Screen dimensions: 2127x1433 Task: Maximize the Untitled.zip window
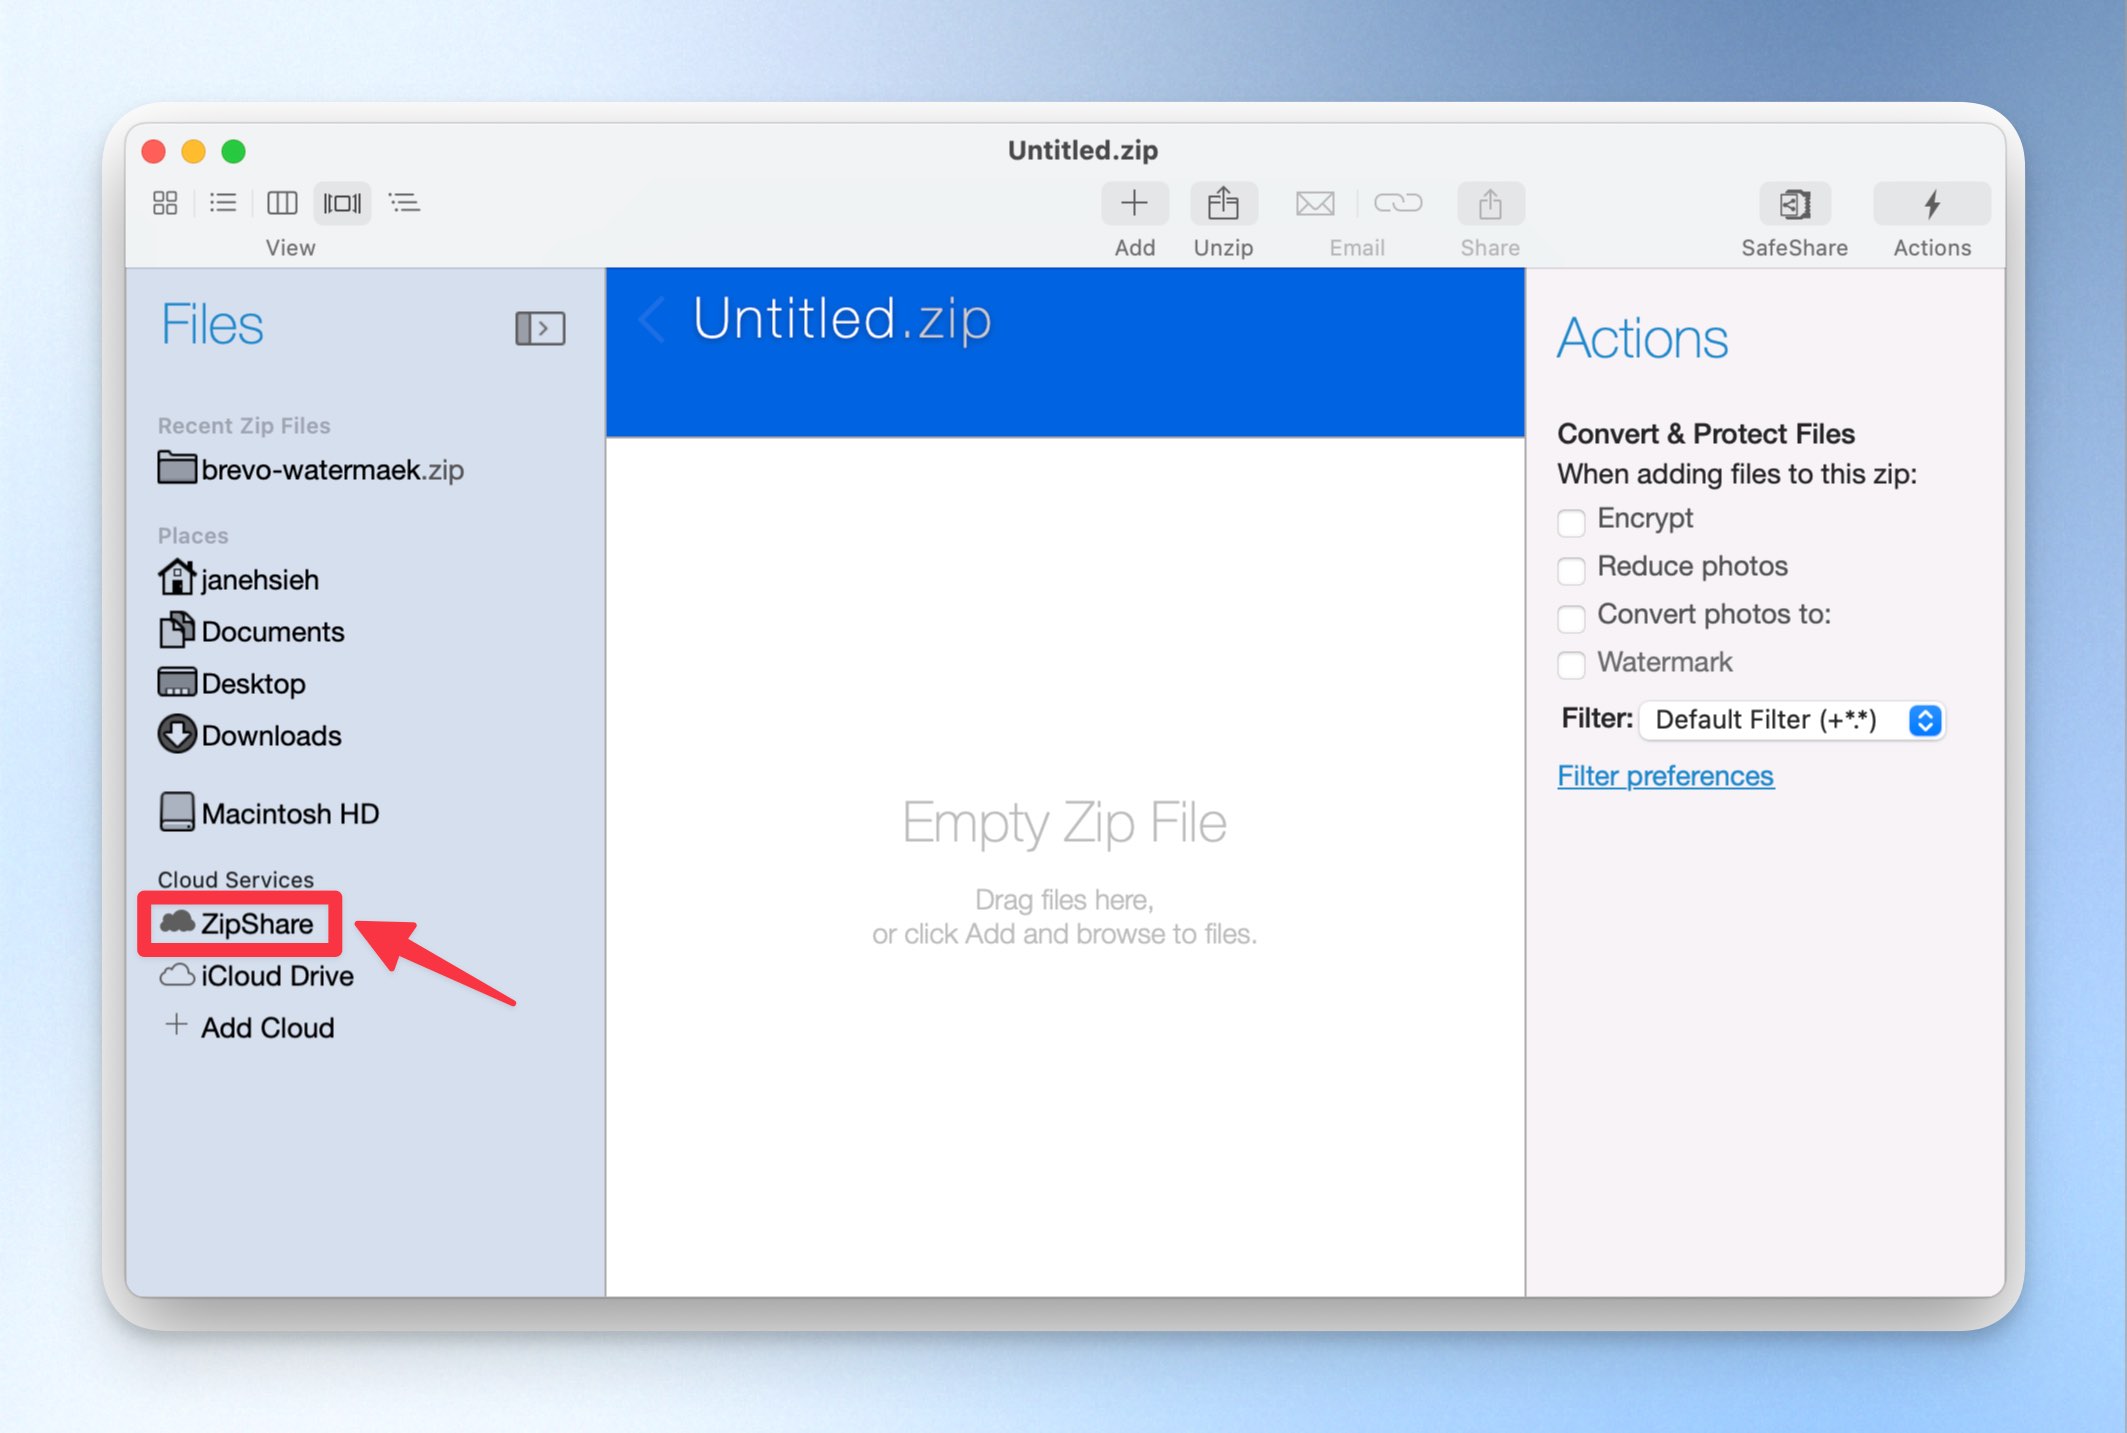point(233,151)
